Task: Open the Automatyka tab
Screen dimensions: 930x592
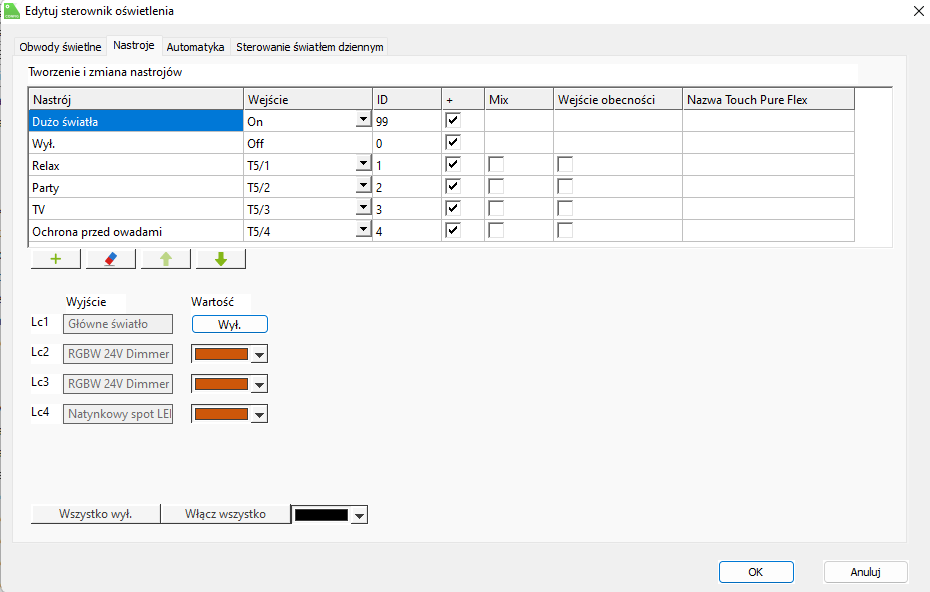Action: pyautogui.click(x=195, y=47)
